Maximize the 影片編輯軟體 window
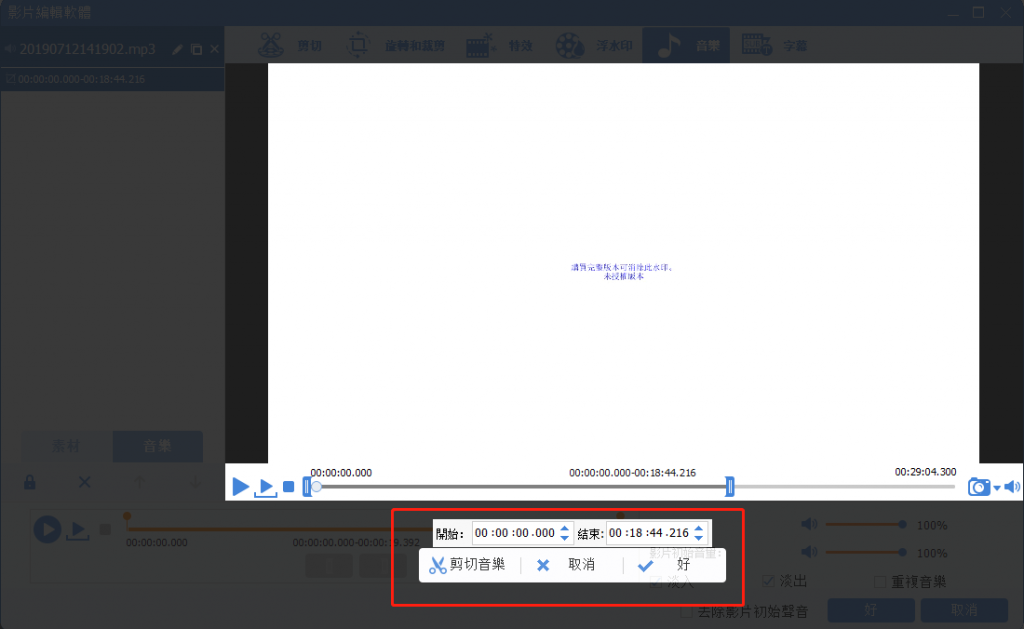Image resolution: width=1024 pixels, height=629 pixels. click(x=978, y=12)
